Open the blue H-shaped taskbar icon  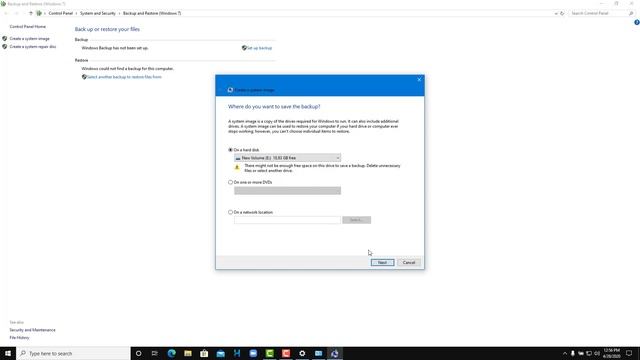[x=237, y=353]
